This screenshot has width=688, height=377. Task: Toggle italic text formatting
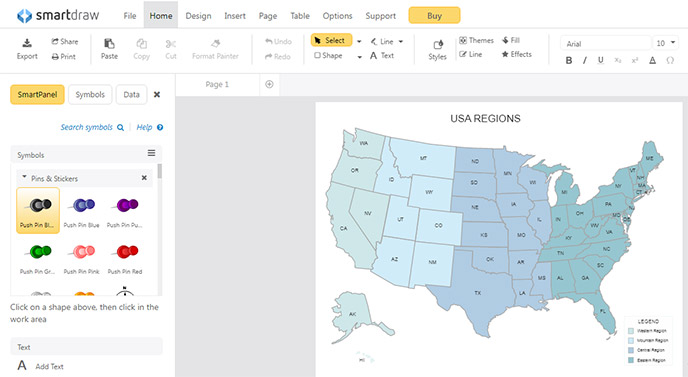click(584, 61)
